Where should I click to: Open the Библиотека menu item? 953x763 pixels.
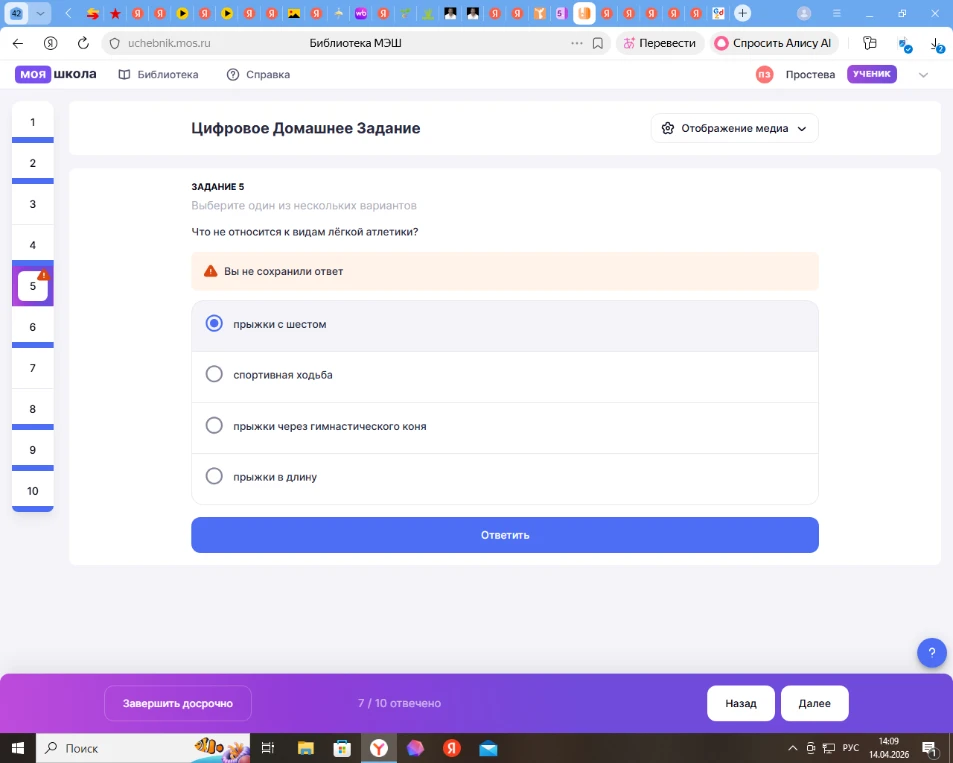159,74
